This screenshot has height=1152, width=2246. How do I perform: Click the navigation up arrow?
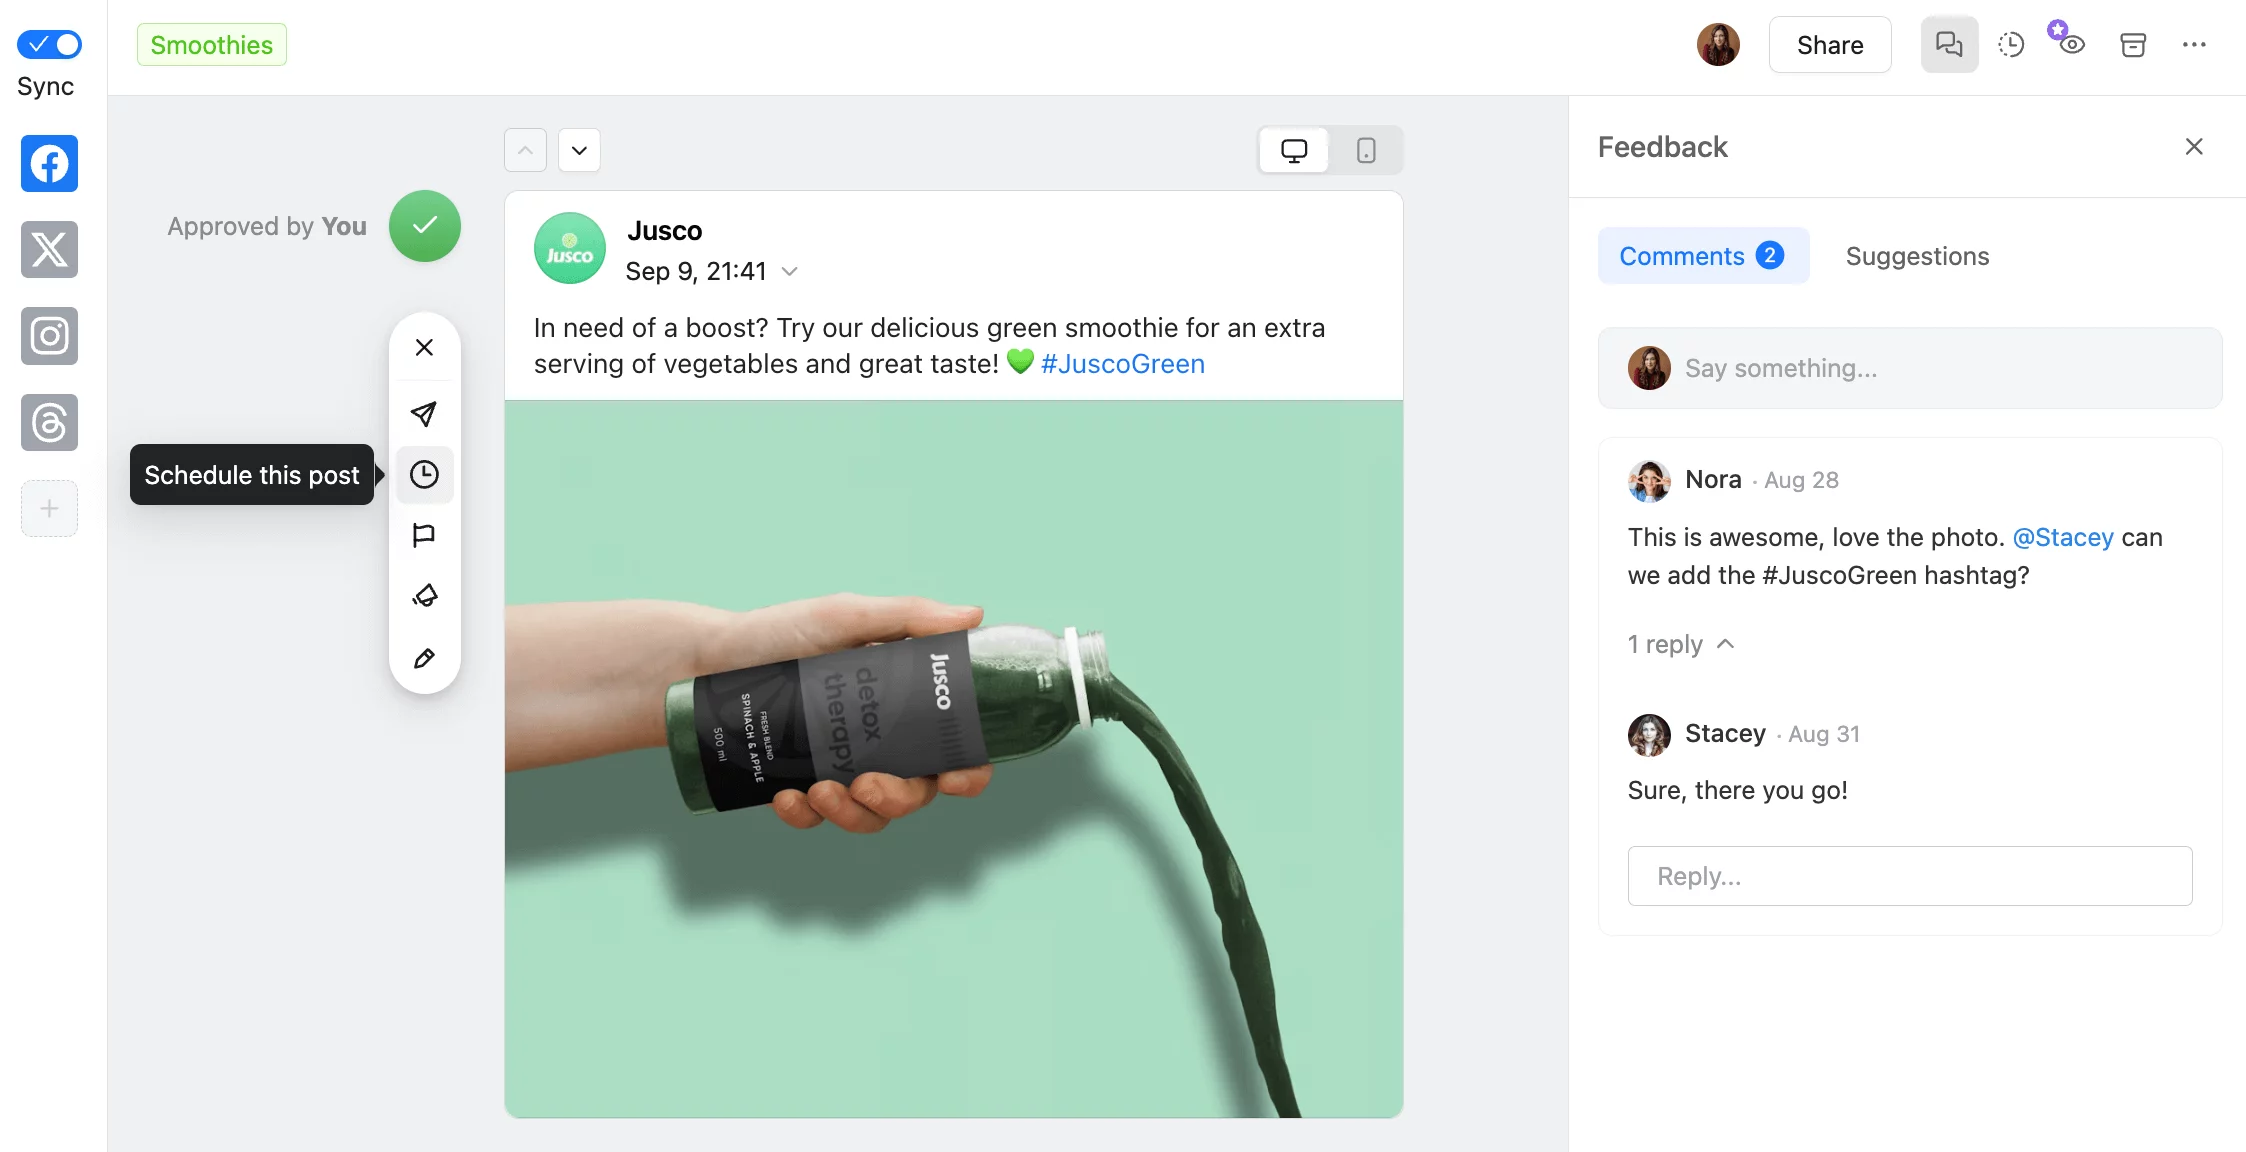pos(526,148)
